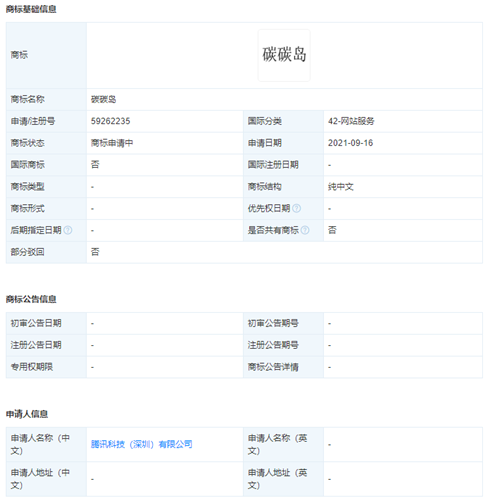Click the 否 value in 是否共有商标 row
This screenshot has height=500, width=487.
pos(332,230)
